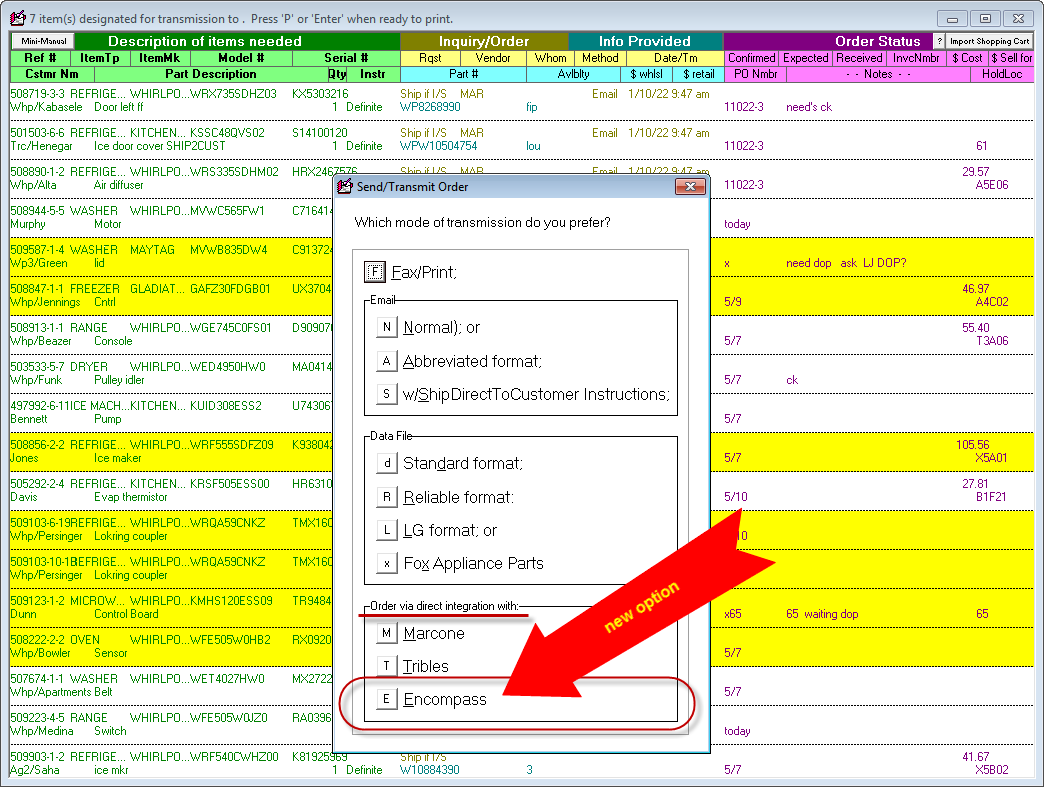Select the 'R' Reliable format button
Viewport: 1044px width, 787px height.
(387, 497)
